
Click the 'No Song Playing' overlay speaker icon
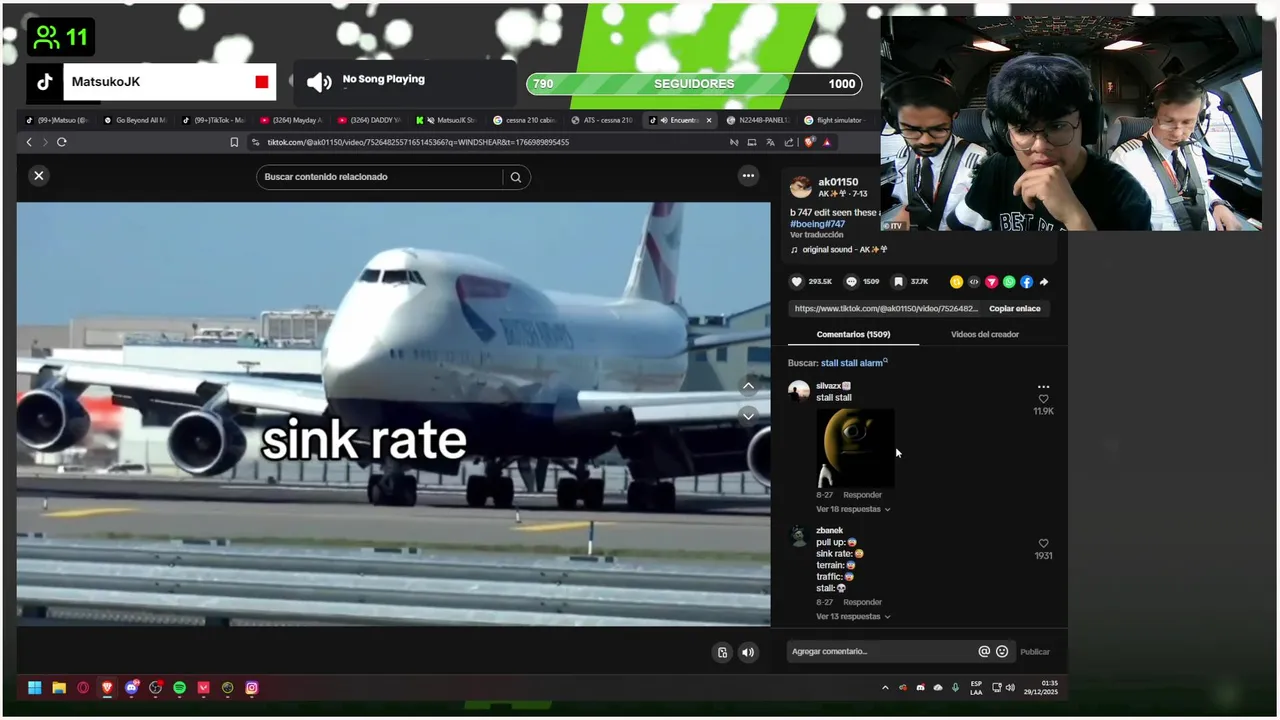319,83
